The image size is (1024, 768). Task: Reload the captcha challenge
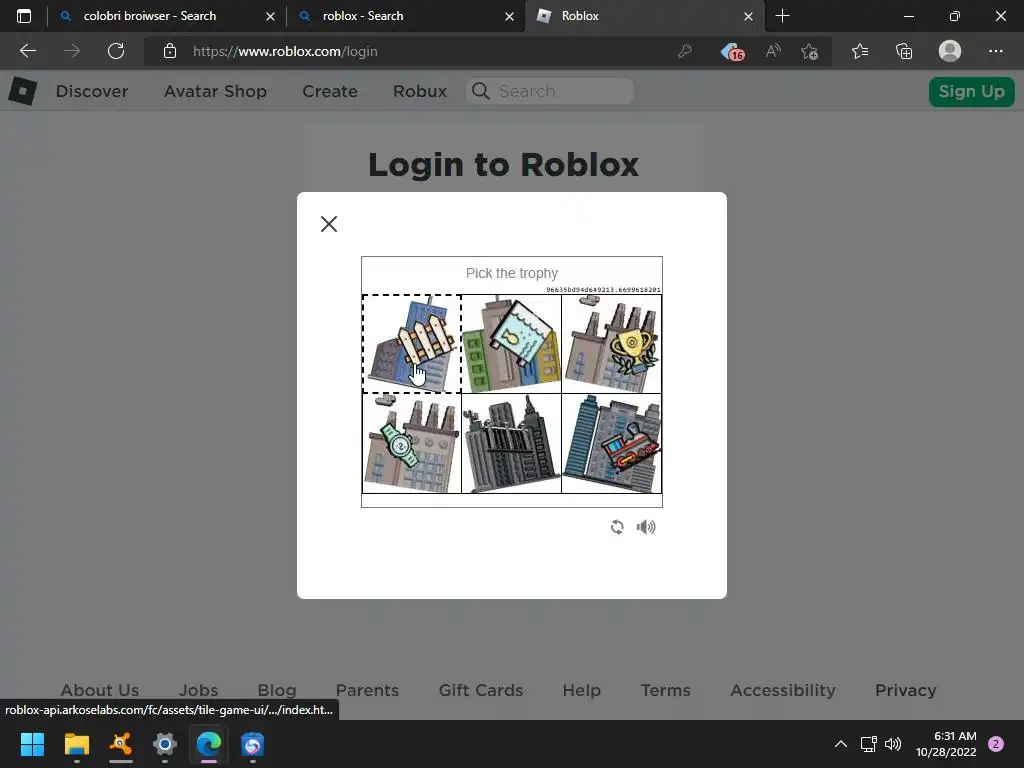[617, 527]
